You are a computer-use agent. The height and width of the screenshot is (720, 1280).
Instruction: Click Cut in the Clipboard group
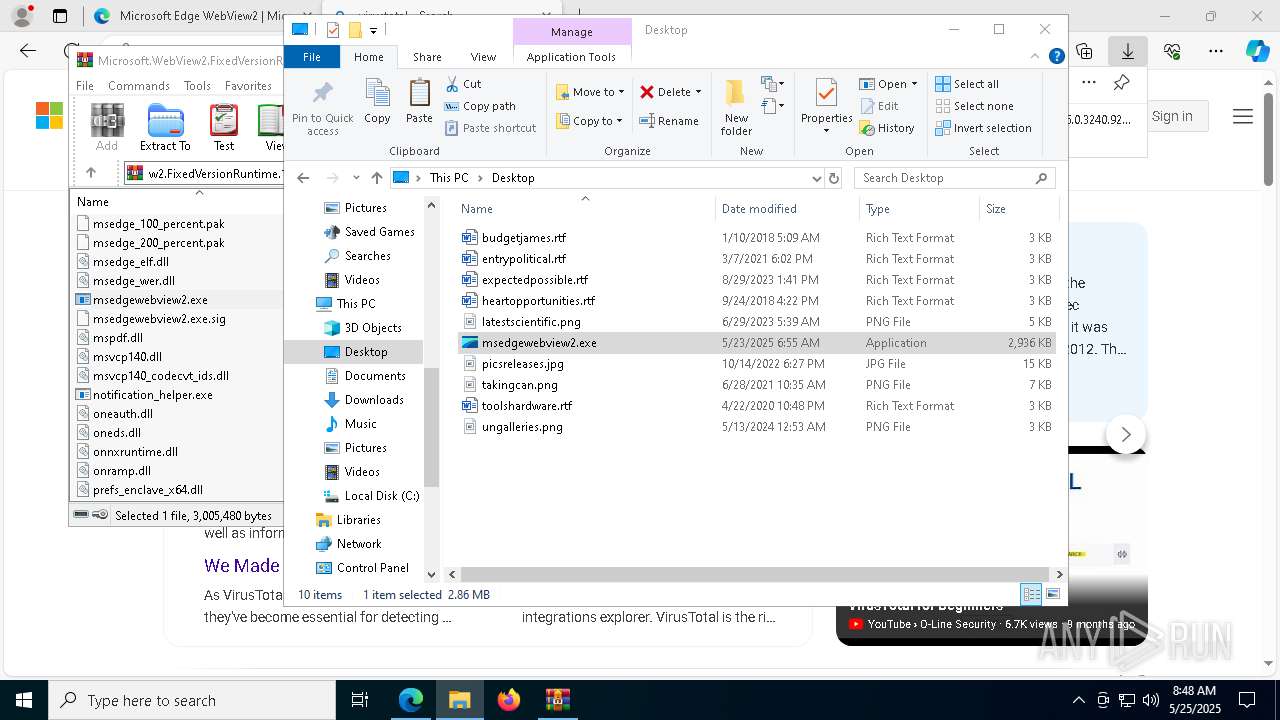pyautogui.click(x=463, y=84)
